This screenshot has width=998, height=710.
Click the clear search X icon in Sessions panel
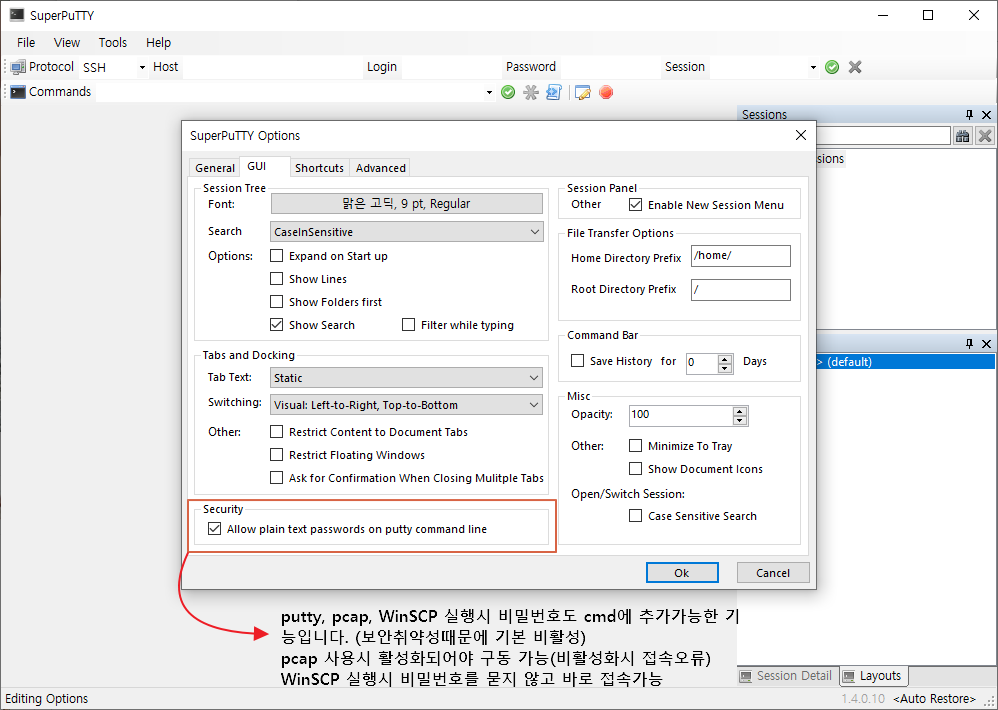[x=985, y=136]
